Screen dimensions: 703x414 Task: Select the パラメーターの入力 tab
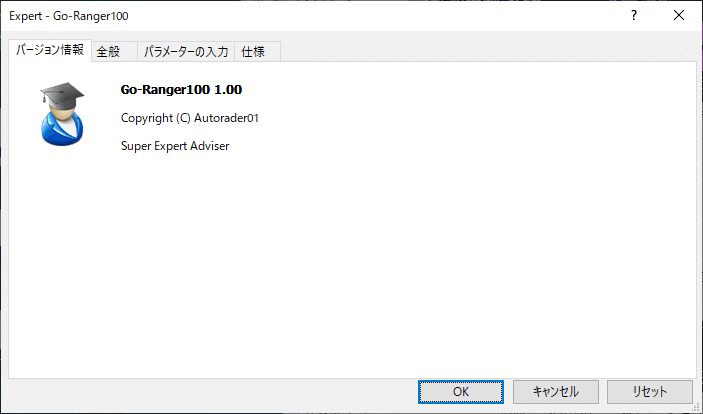(186, 52)
